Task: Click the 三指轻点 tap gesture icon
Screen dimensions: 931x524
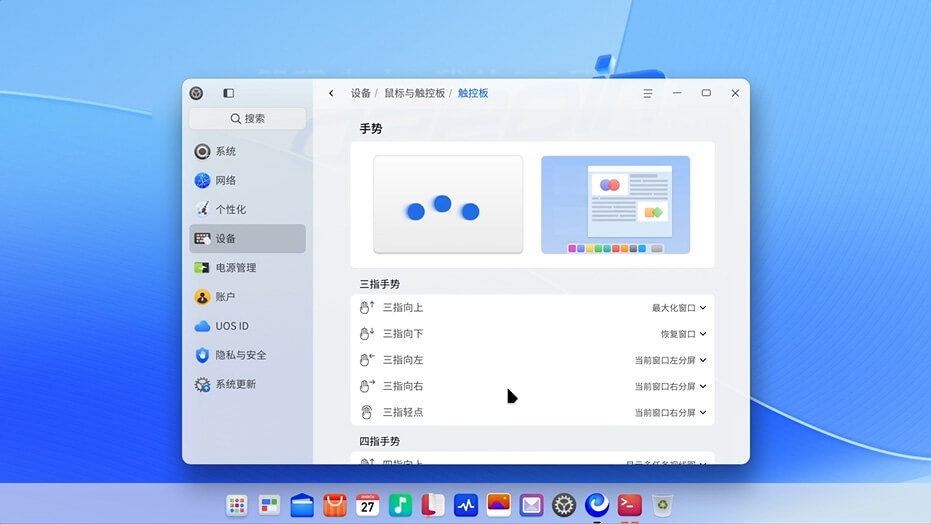Action: pos(366,412)
